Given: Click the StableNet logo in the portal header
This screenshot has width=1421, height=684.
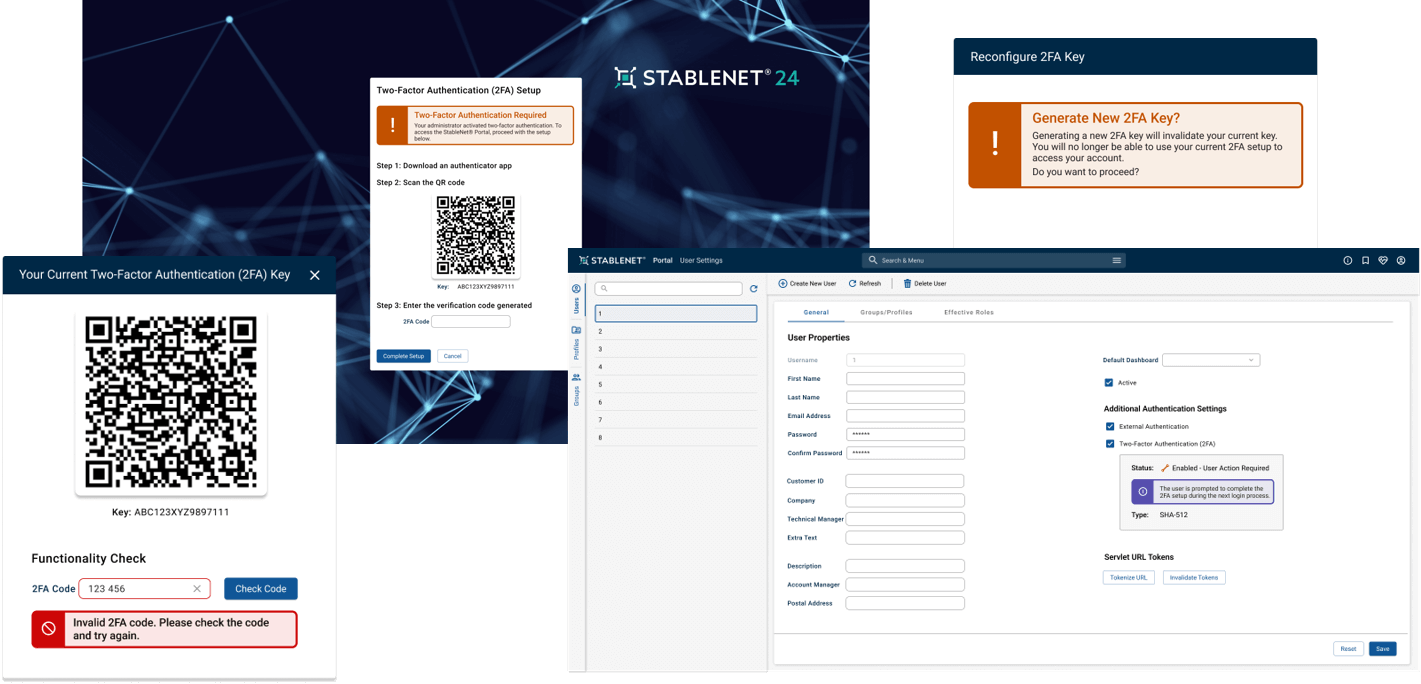Looking at the screenshot, I should (x=612, y=260).
